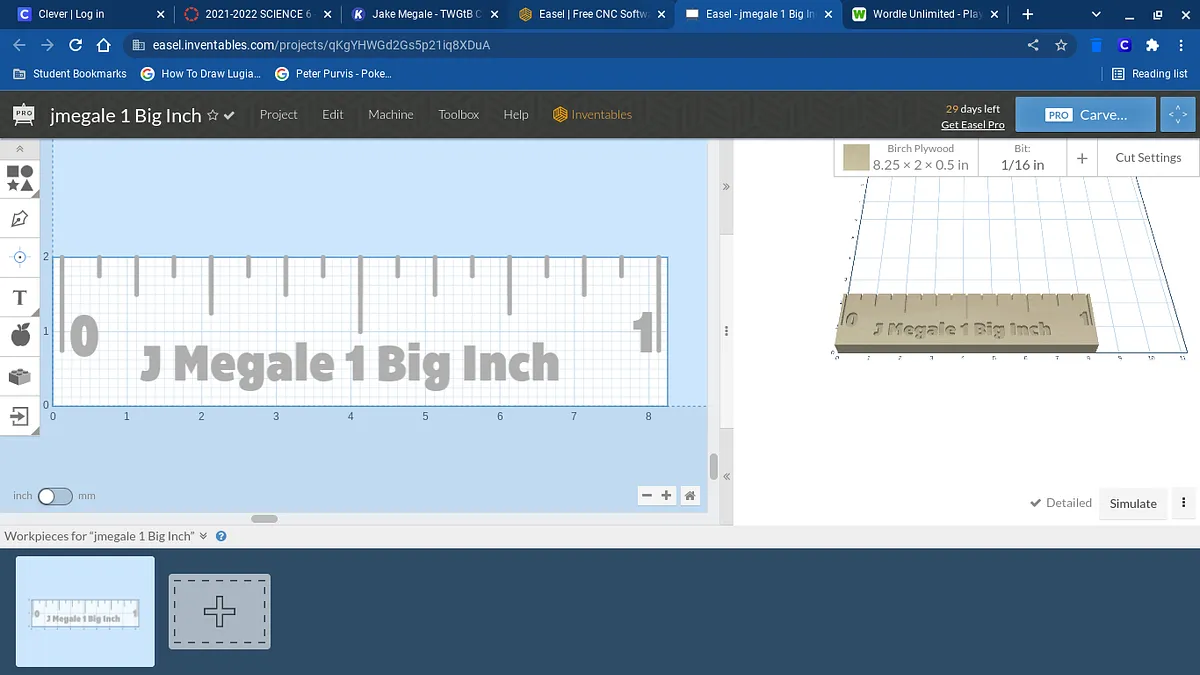
Task: Choose the drill point target tool
Action: pos(20,257)
